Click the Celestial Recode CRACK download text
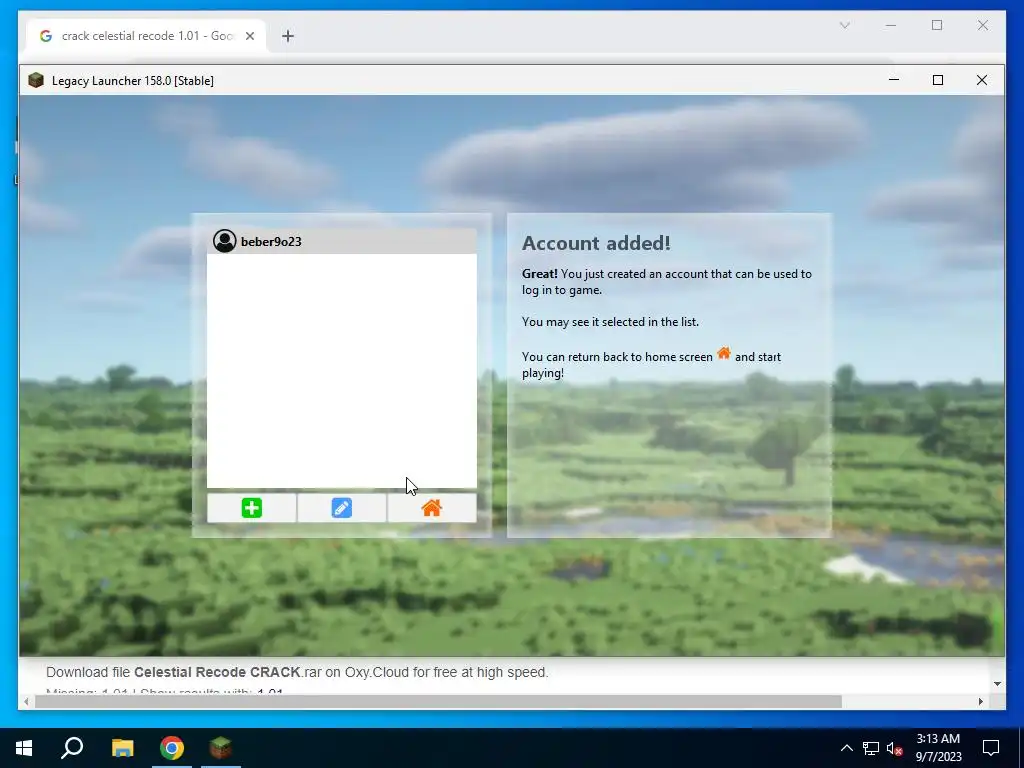 [x=297, y=672]
